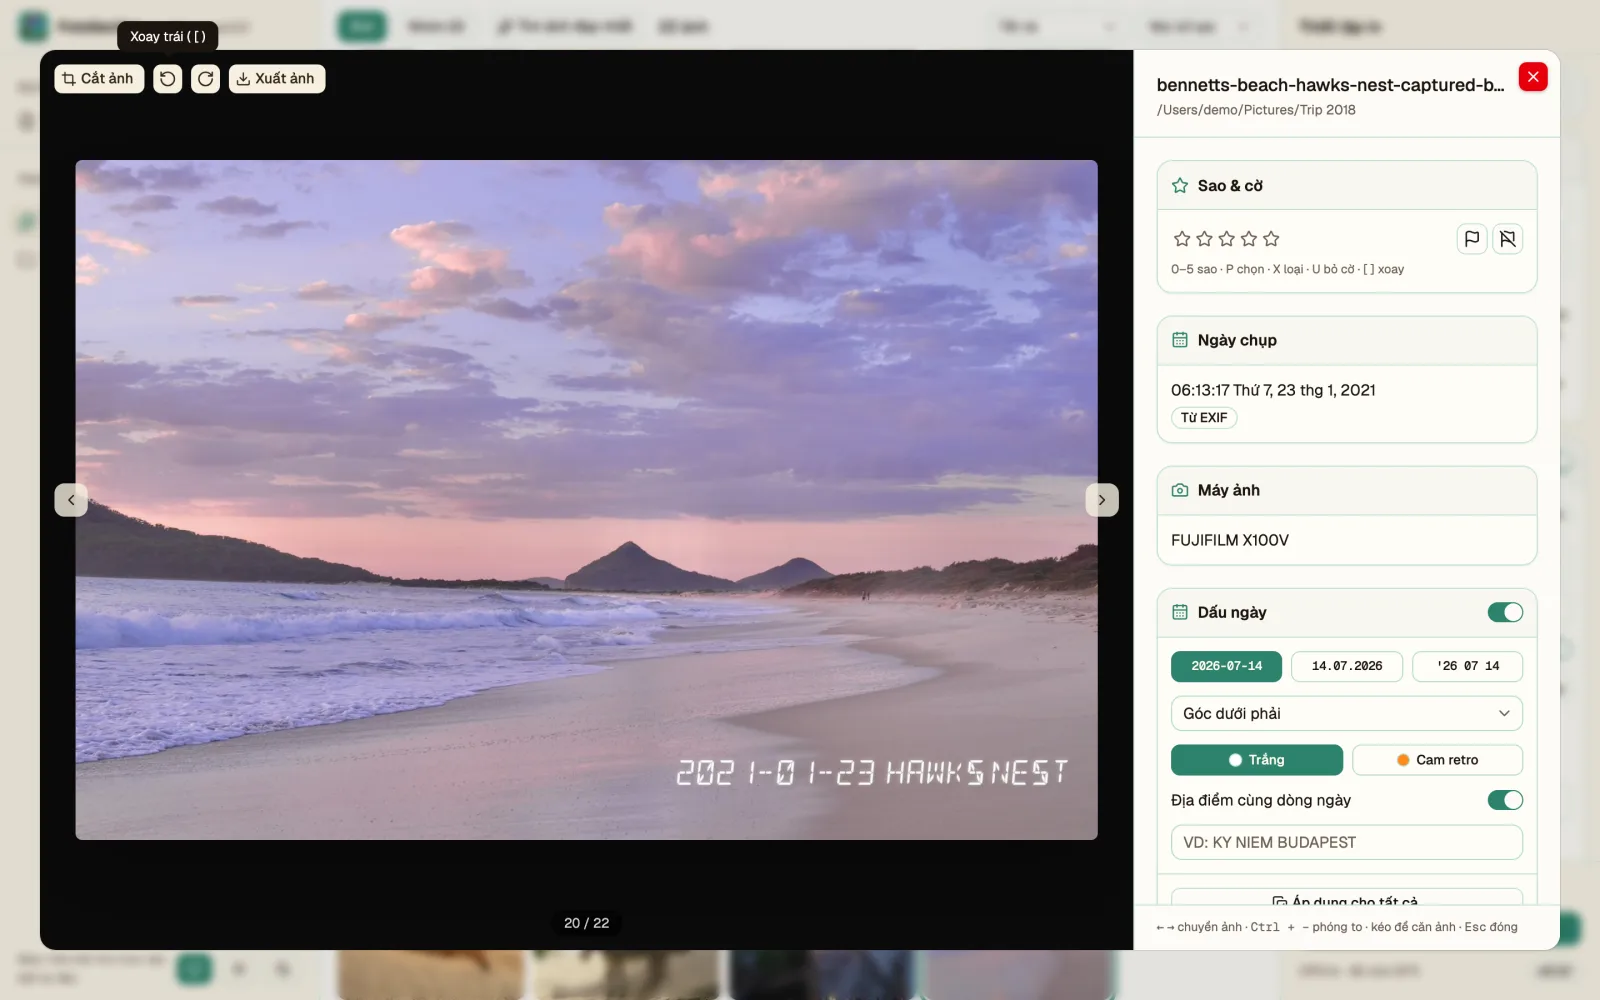
Task: Set rating to five stars
Action: (1271, 239)
